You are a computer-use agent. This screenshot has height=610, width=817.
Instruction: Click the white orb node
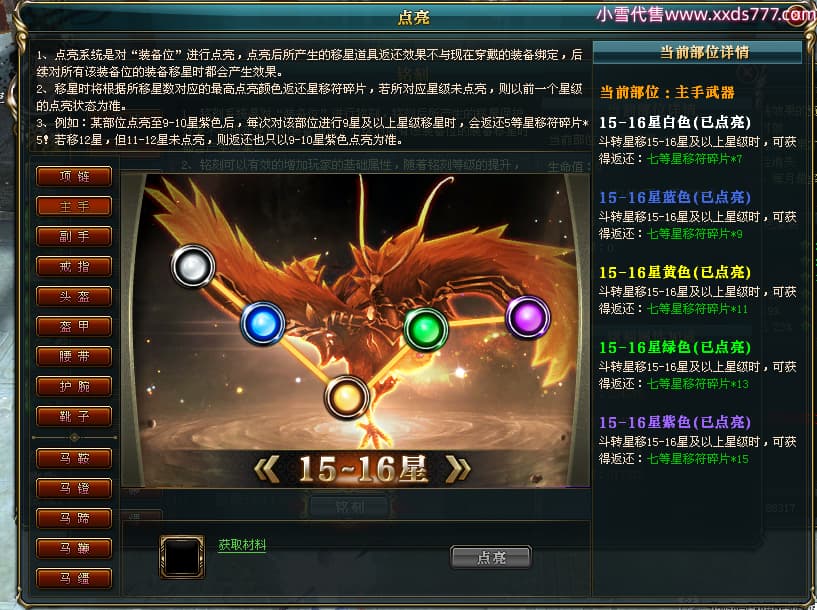[x=193, y=266]
